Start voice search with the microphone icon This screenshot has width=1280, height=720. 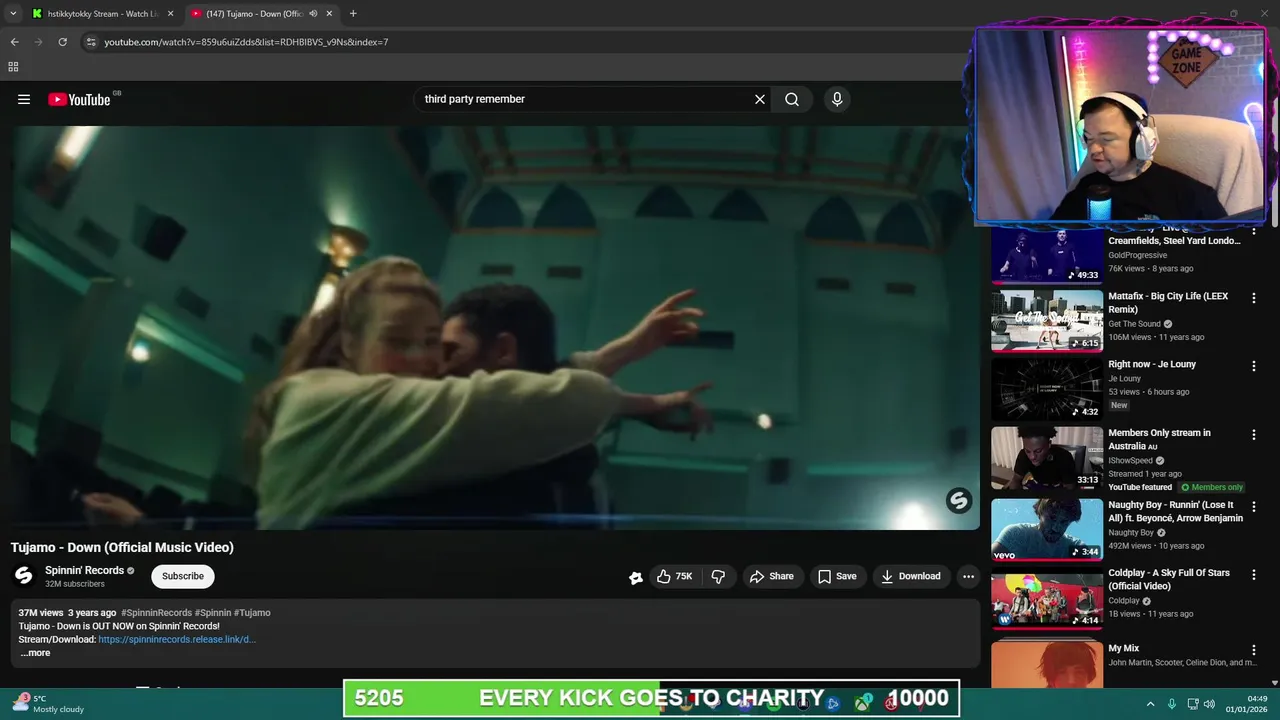point(837,99)
